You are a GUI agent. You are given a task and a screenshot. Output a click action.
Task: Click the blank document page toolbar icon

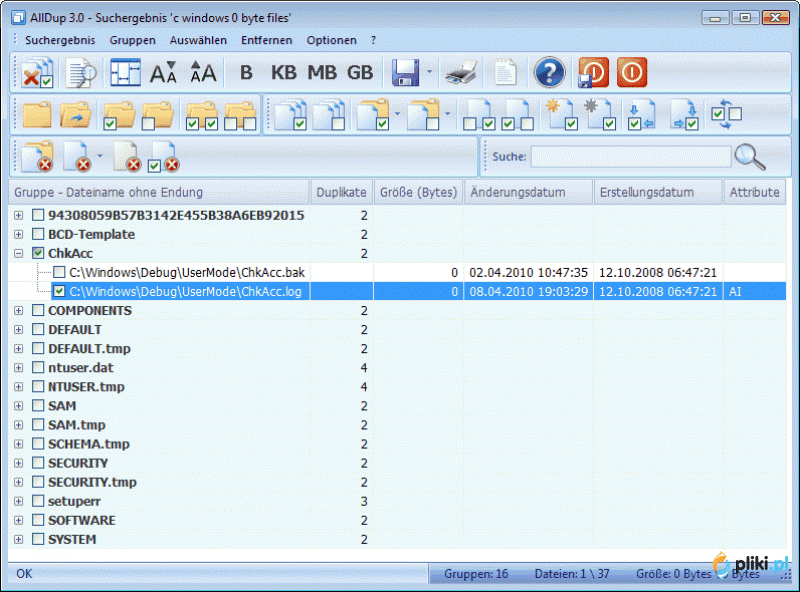[x=505, y=72]
